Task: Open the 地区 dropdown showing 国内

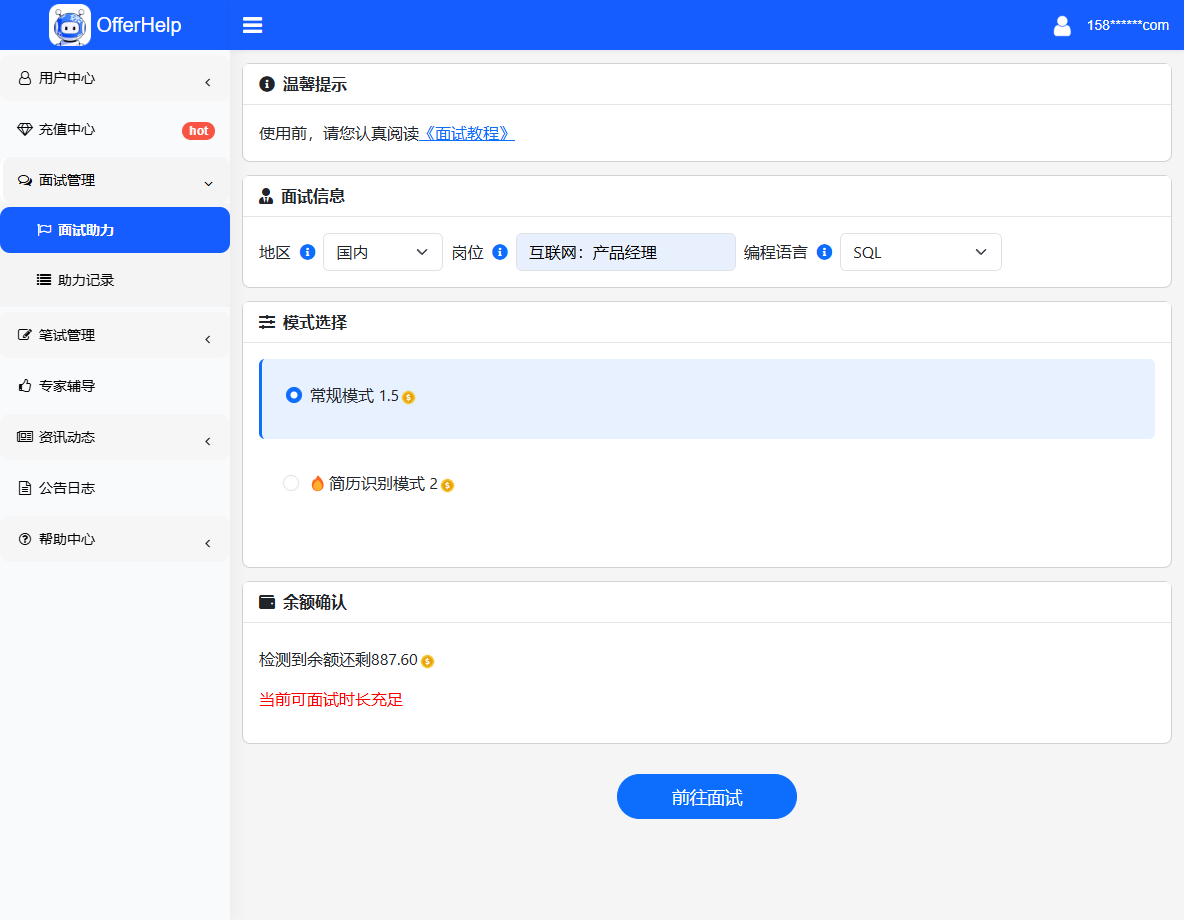Action: [382, 252]
